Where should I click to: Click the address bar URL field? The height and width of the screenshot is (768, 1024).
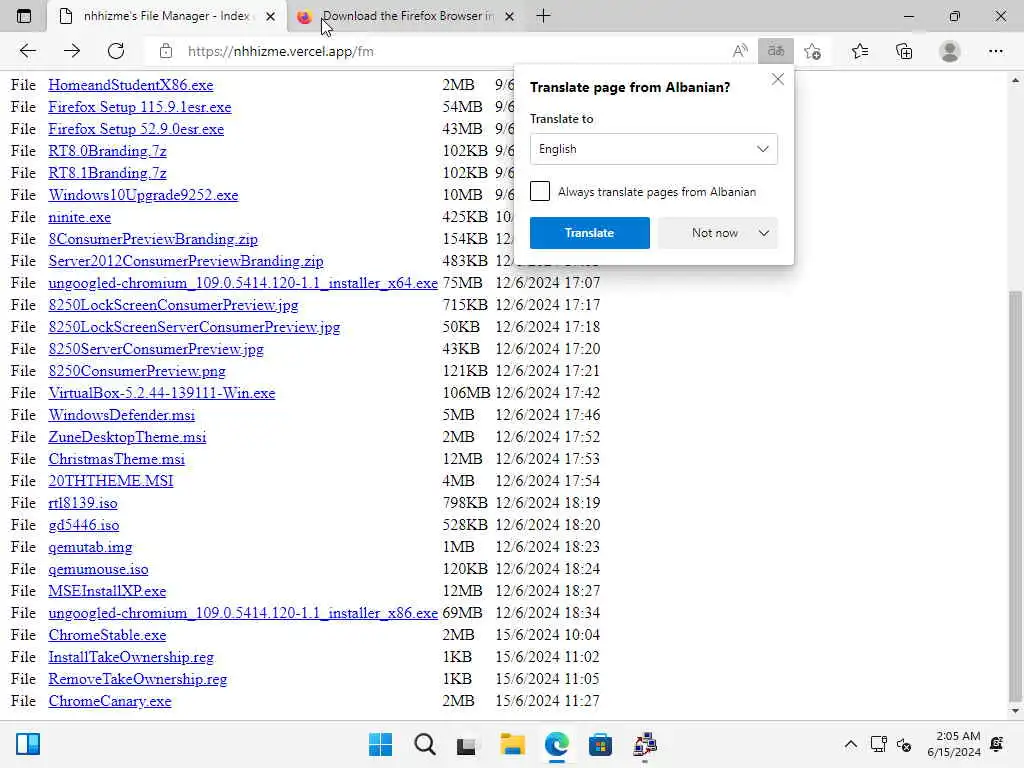[x=438, y=51]
